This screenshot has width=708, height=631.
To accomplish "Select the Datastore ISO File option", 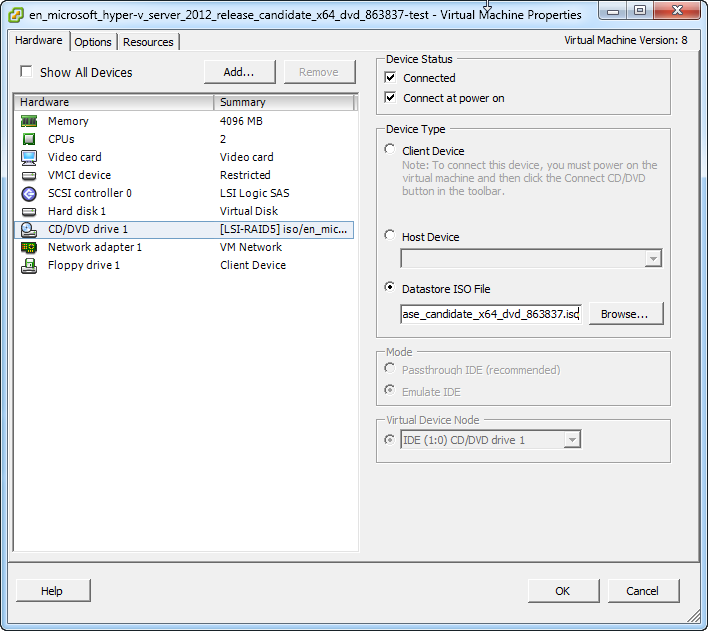I will click(x=390, y=287).
